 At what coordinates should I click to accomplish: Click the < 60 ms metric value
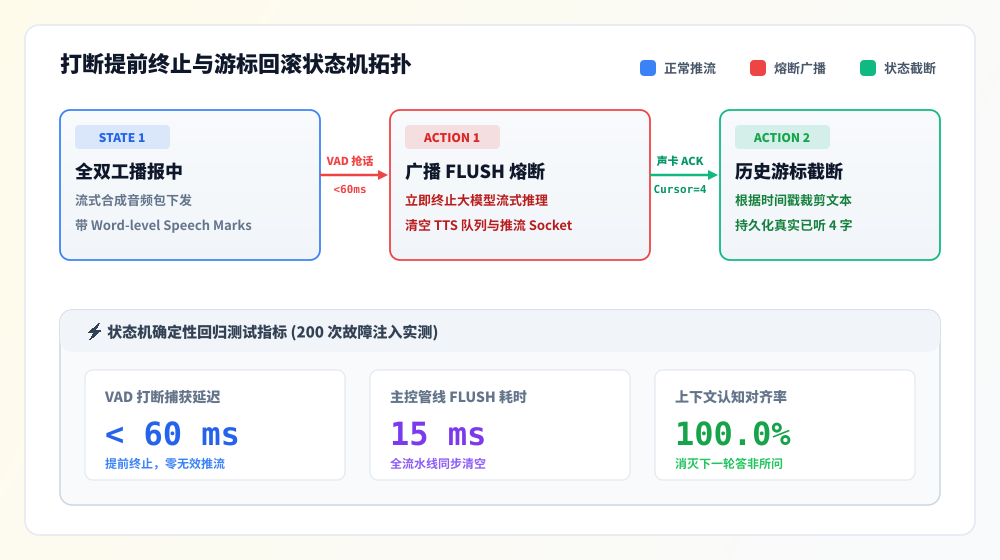(172, 434)
